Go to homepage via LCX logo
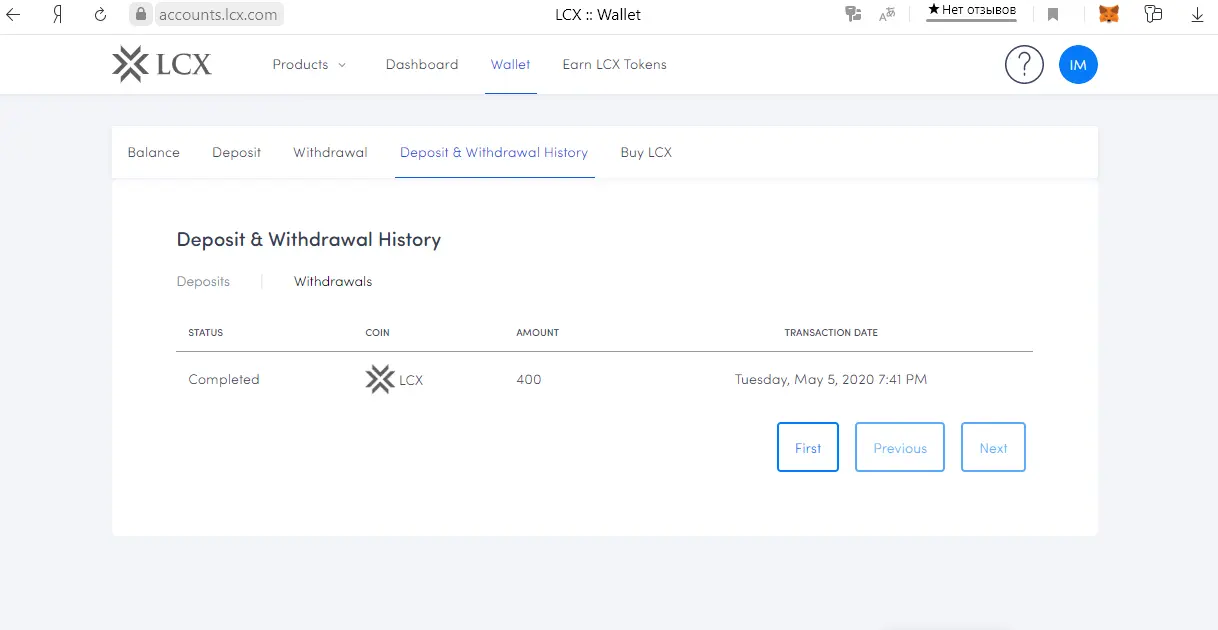1218x630 pixels. [x=162, y=65]
